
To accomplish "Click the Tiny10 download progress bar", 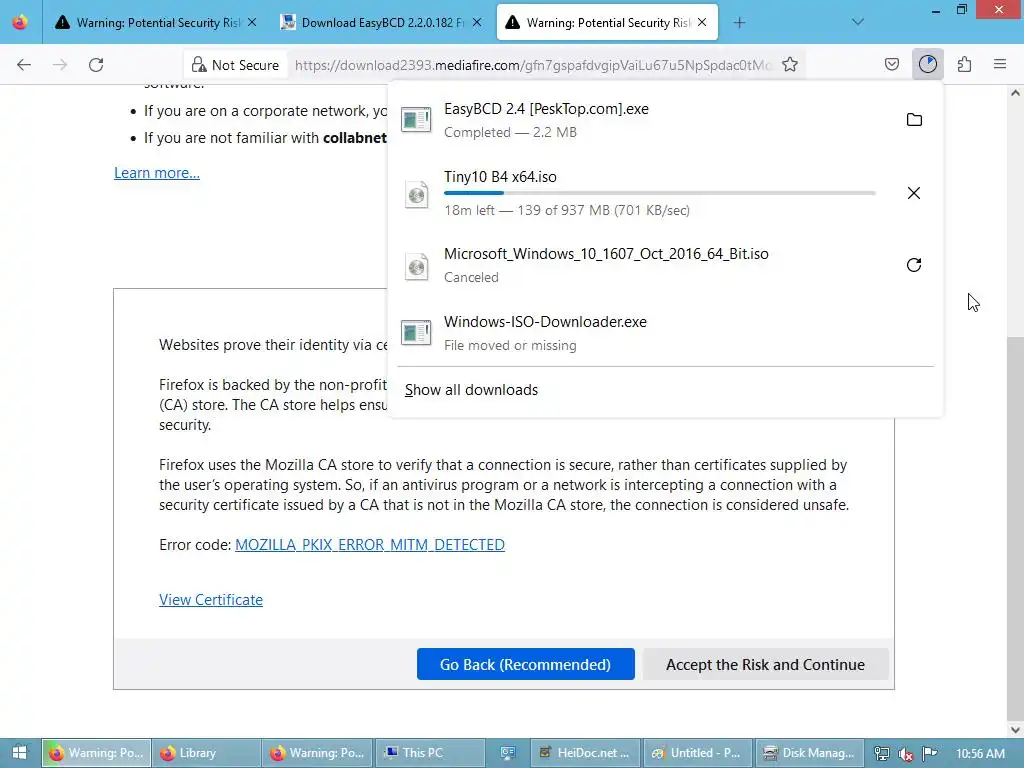I will click(x=660, y=193).
